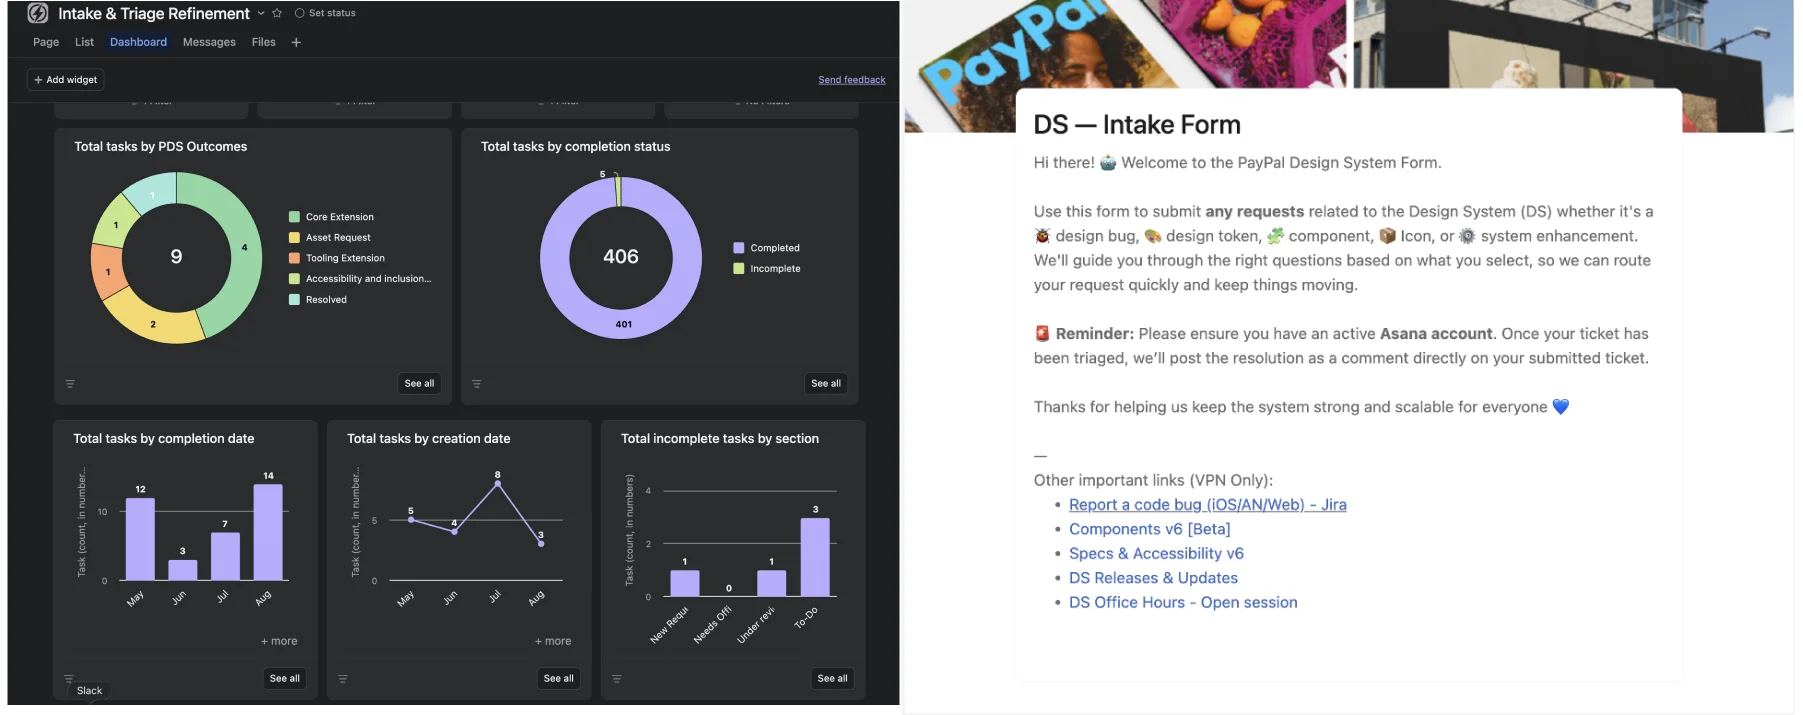
Task: Click the Intake & Triage Refinement project icon
Action: [38, 13]
